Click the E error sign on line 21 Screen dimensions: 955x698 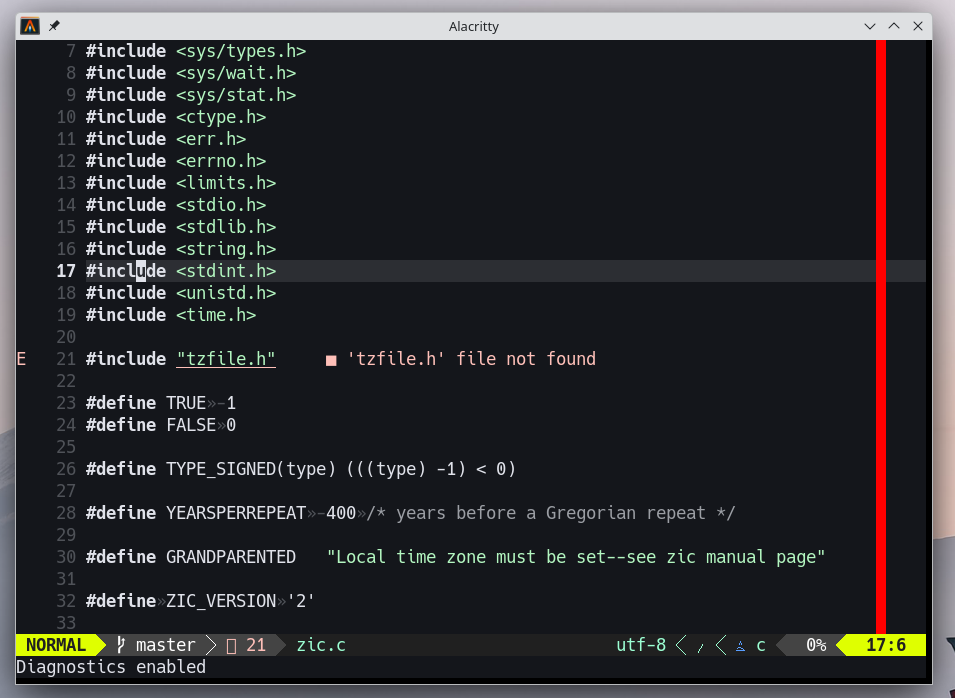point(22,359)
